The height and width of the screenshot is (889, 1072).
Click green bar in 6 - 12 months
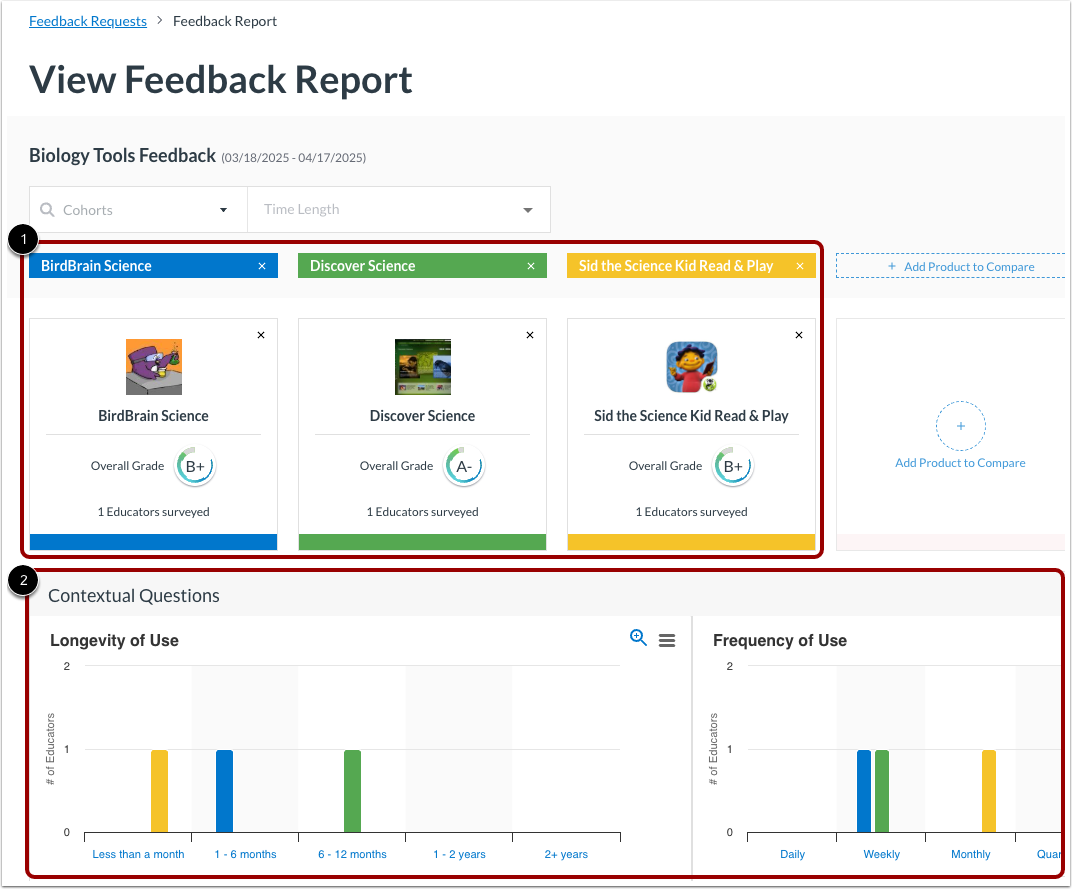tap(352, 791)
